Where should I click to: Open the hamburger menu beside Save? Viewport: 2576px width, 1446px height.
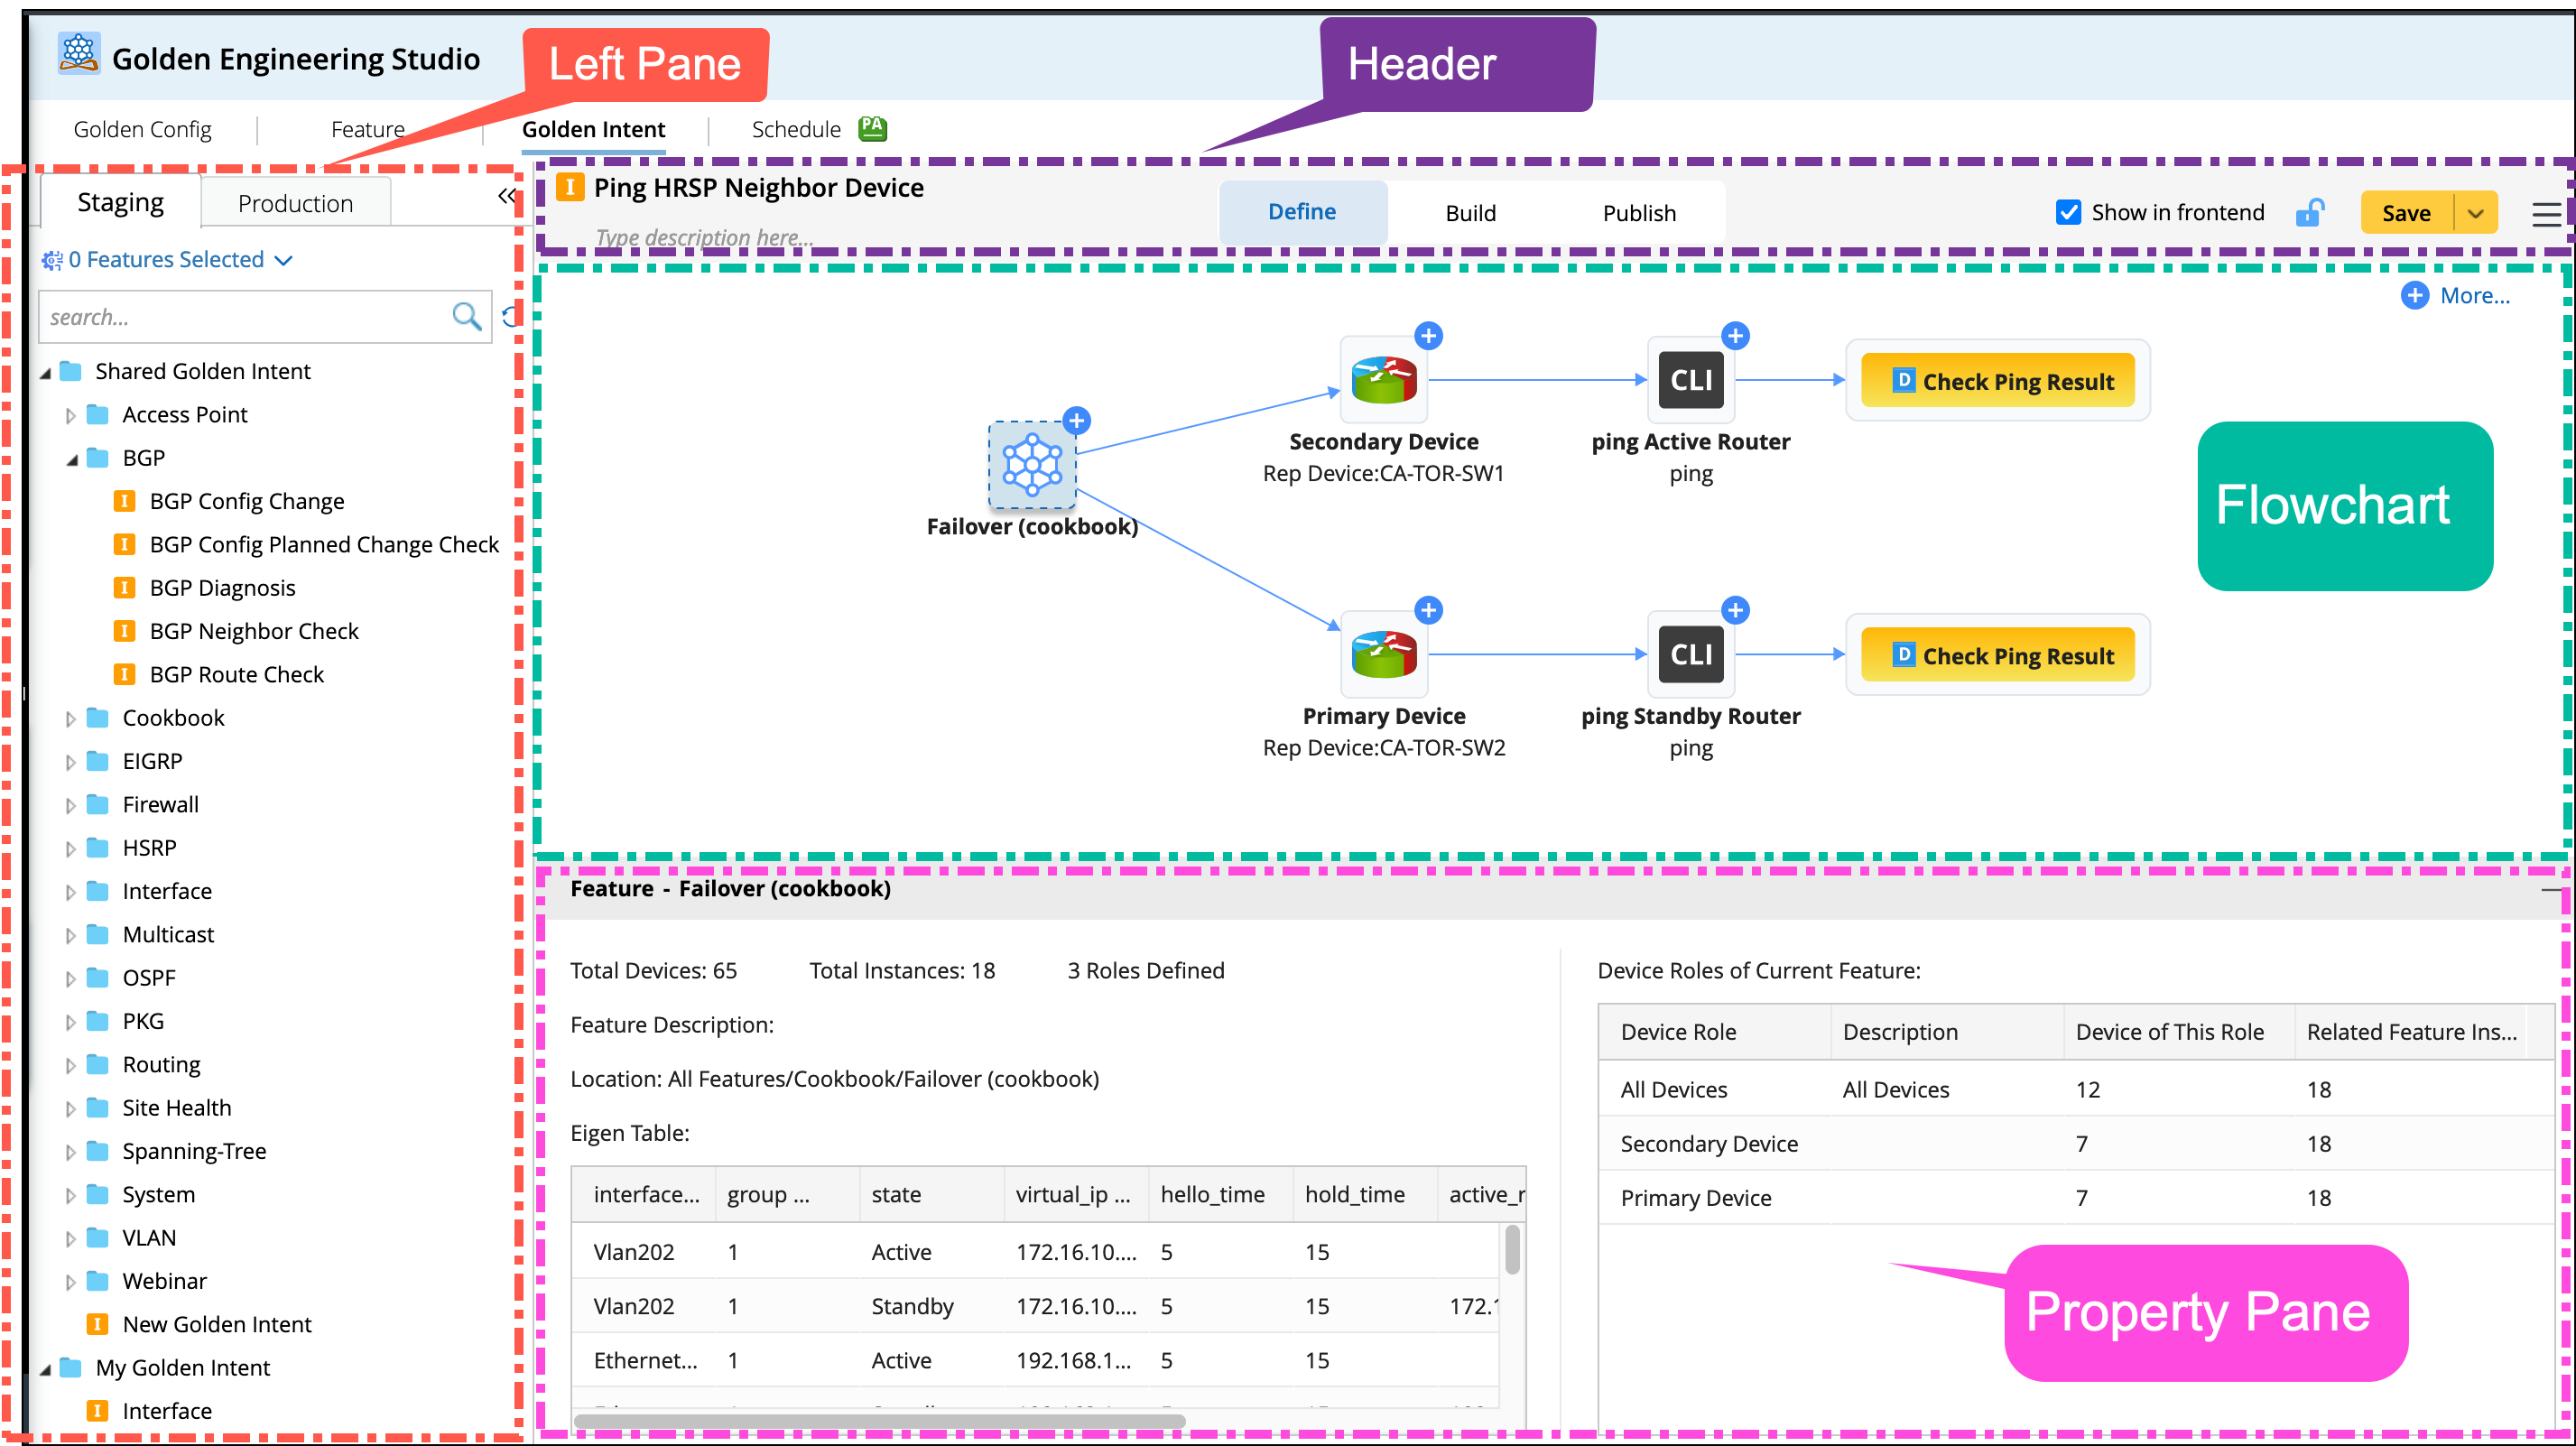pos(2545,214)
